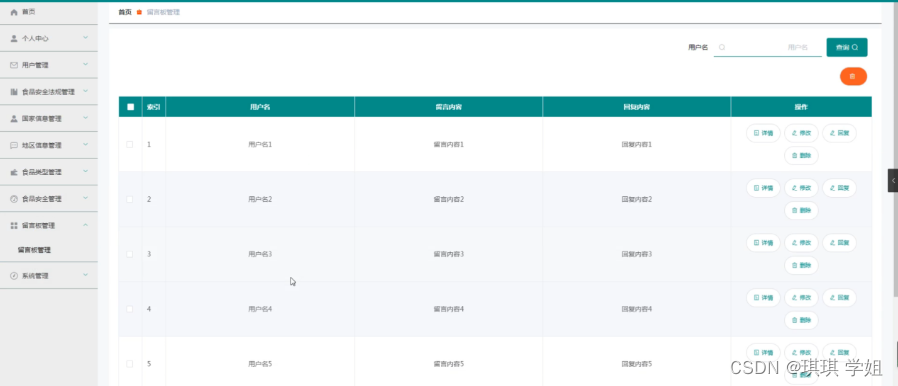Click the 首页 breadcrumb link

pos(125,12)
